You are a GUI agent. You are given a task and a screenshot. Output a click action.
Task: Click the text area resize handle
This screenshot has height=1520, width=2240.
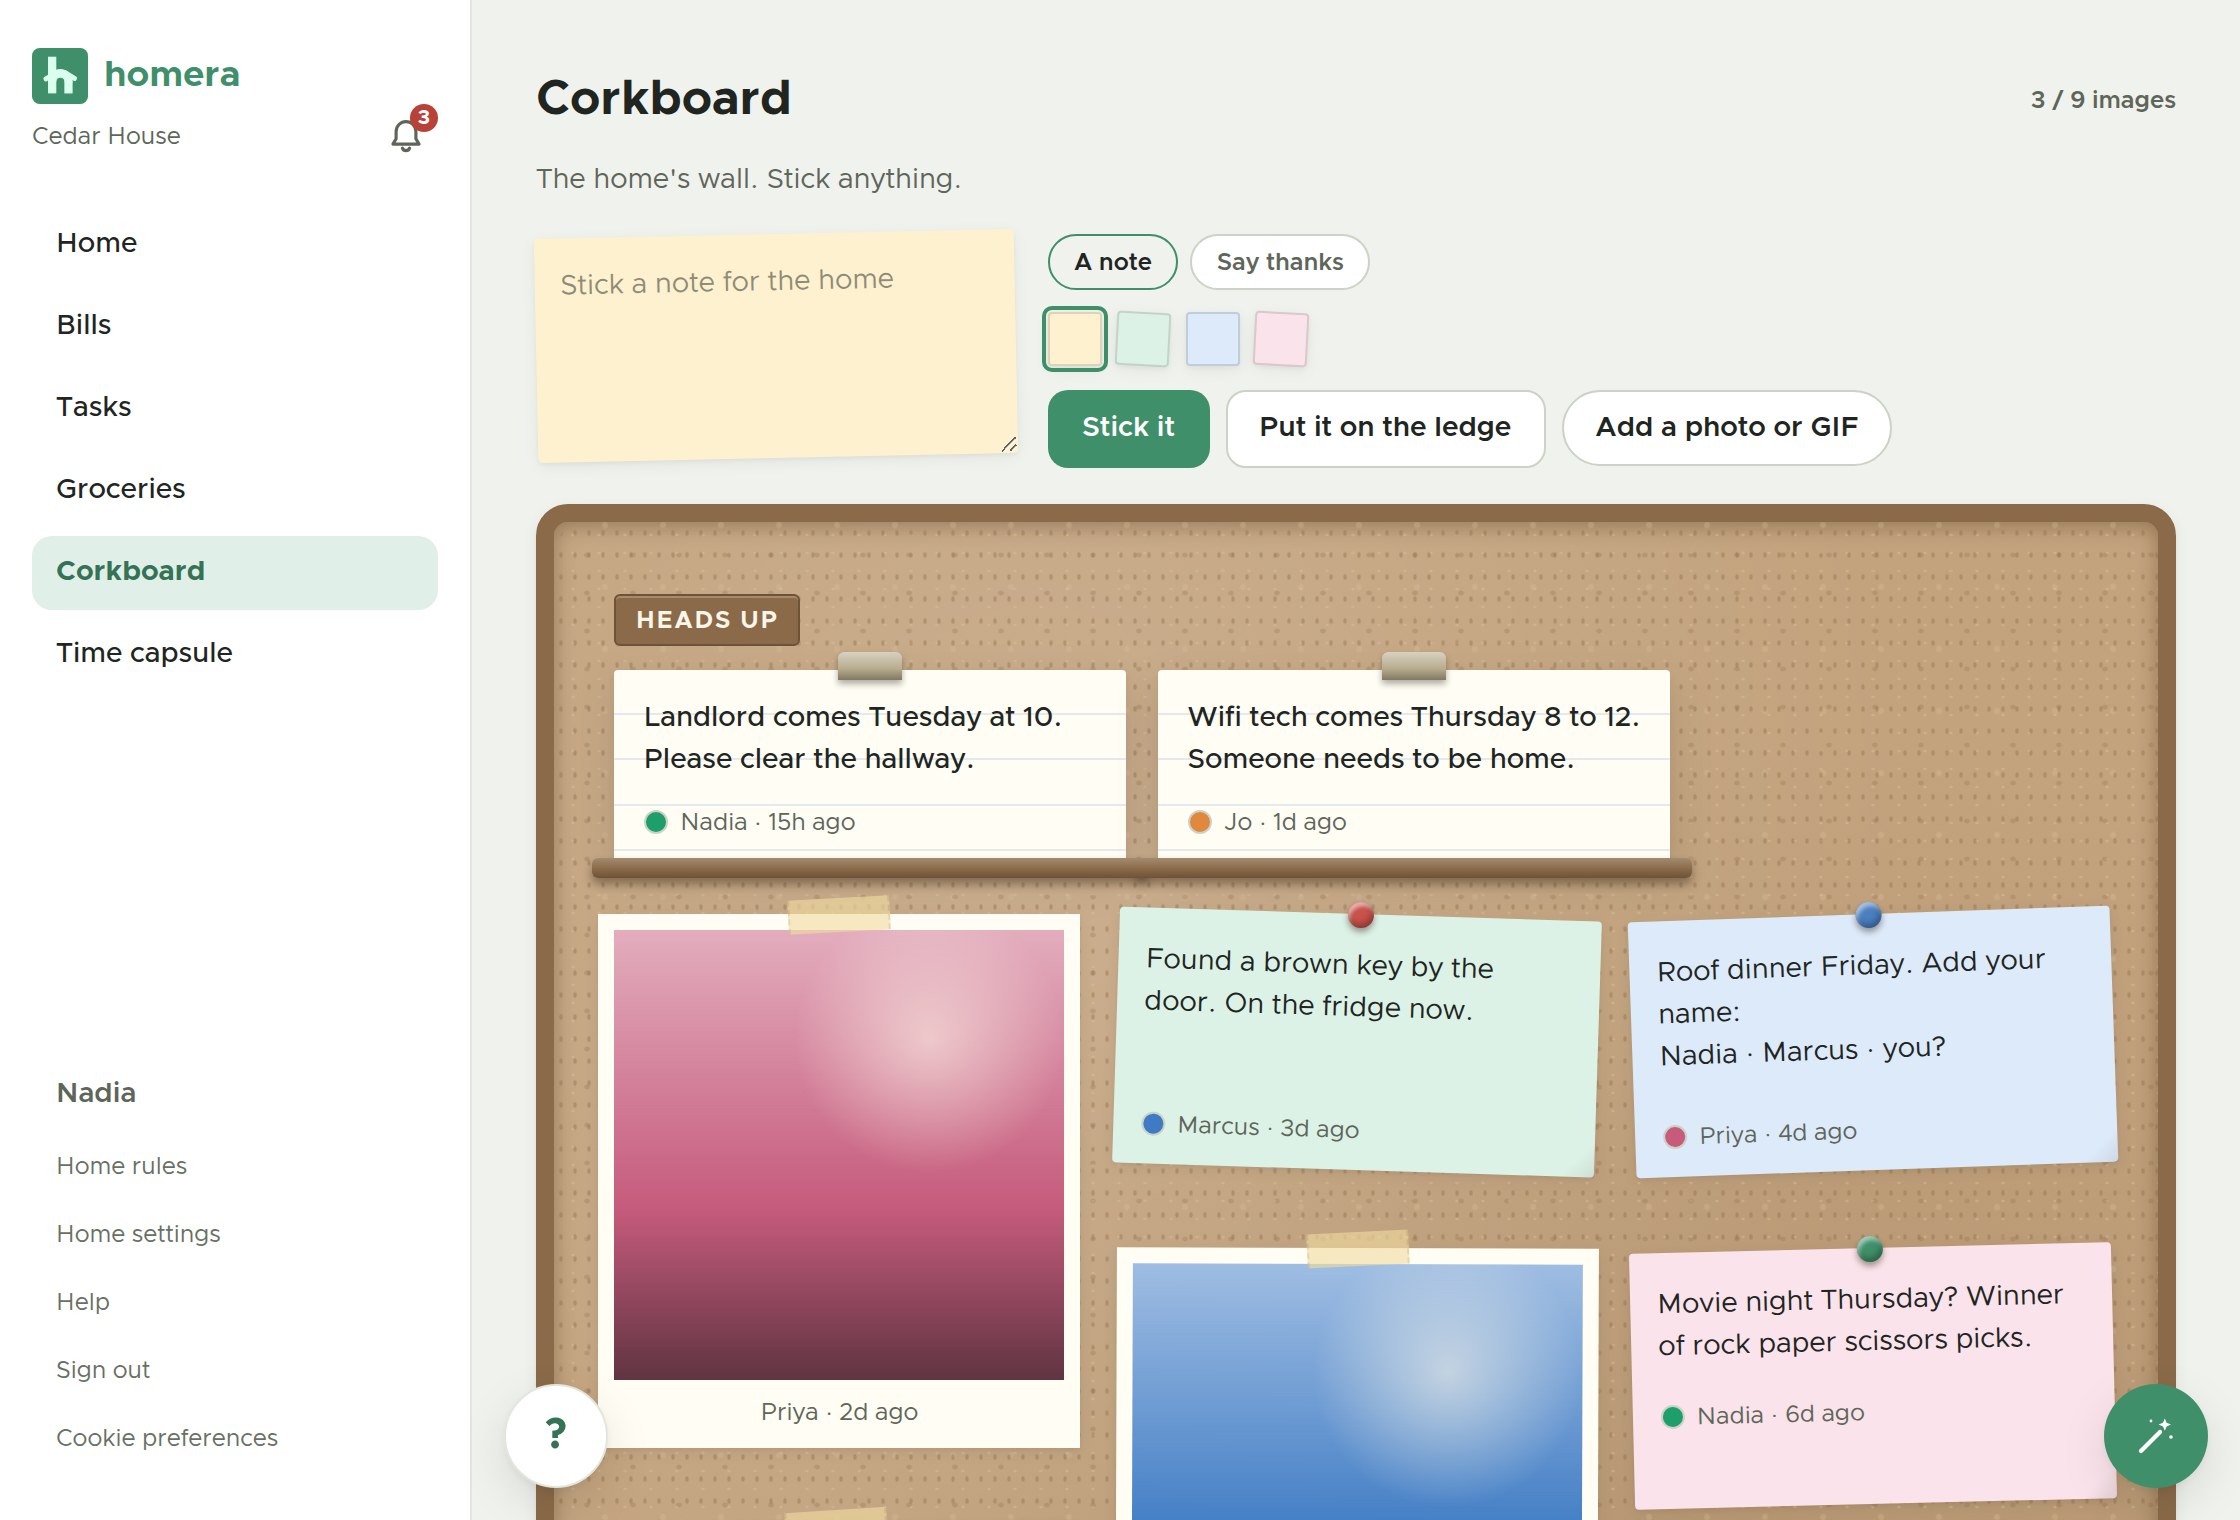pos(1009,445)
